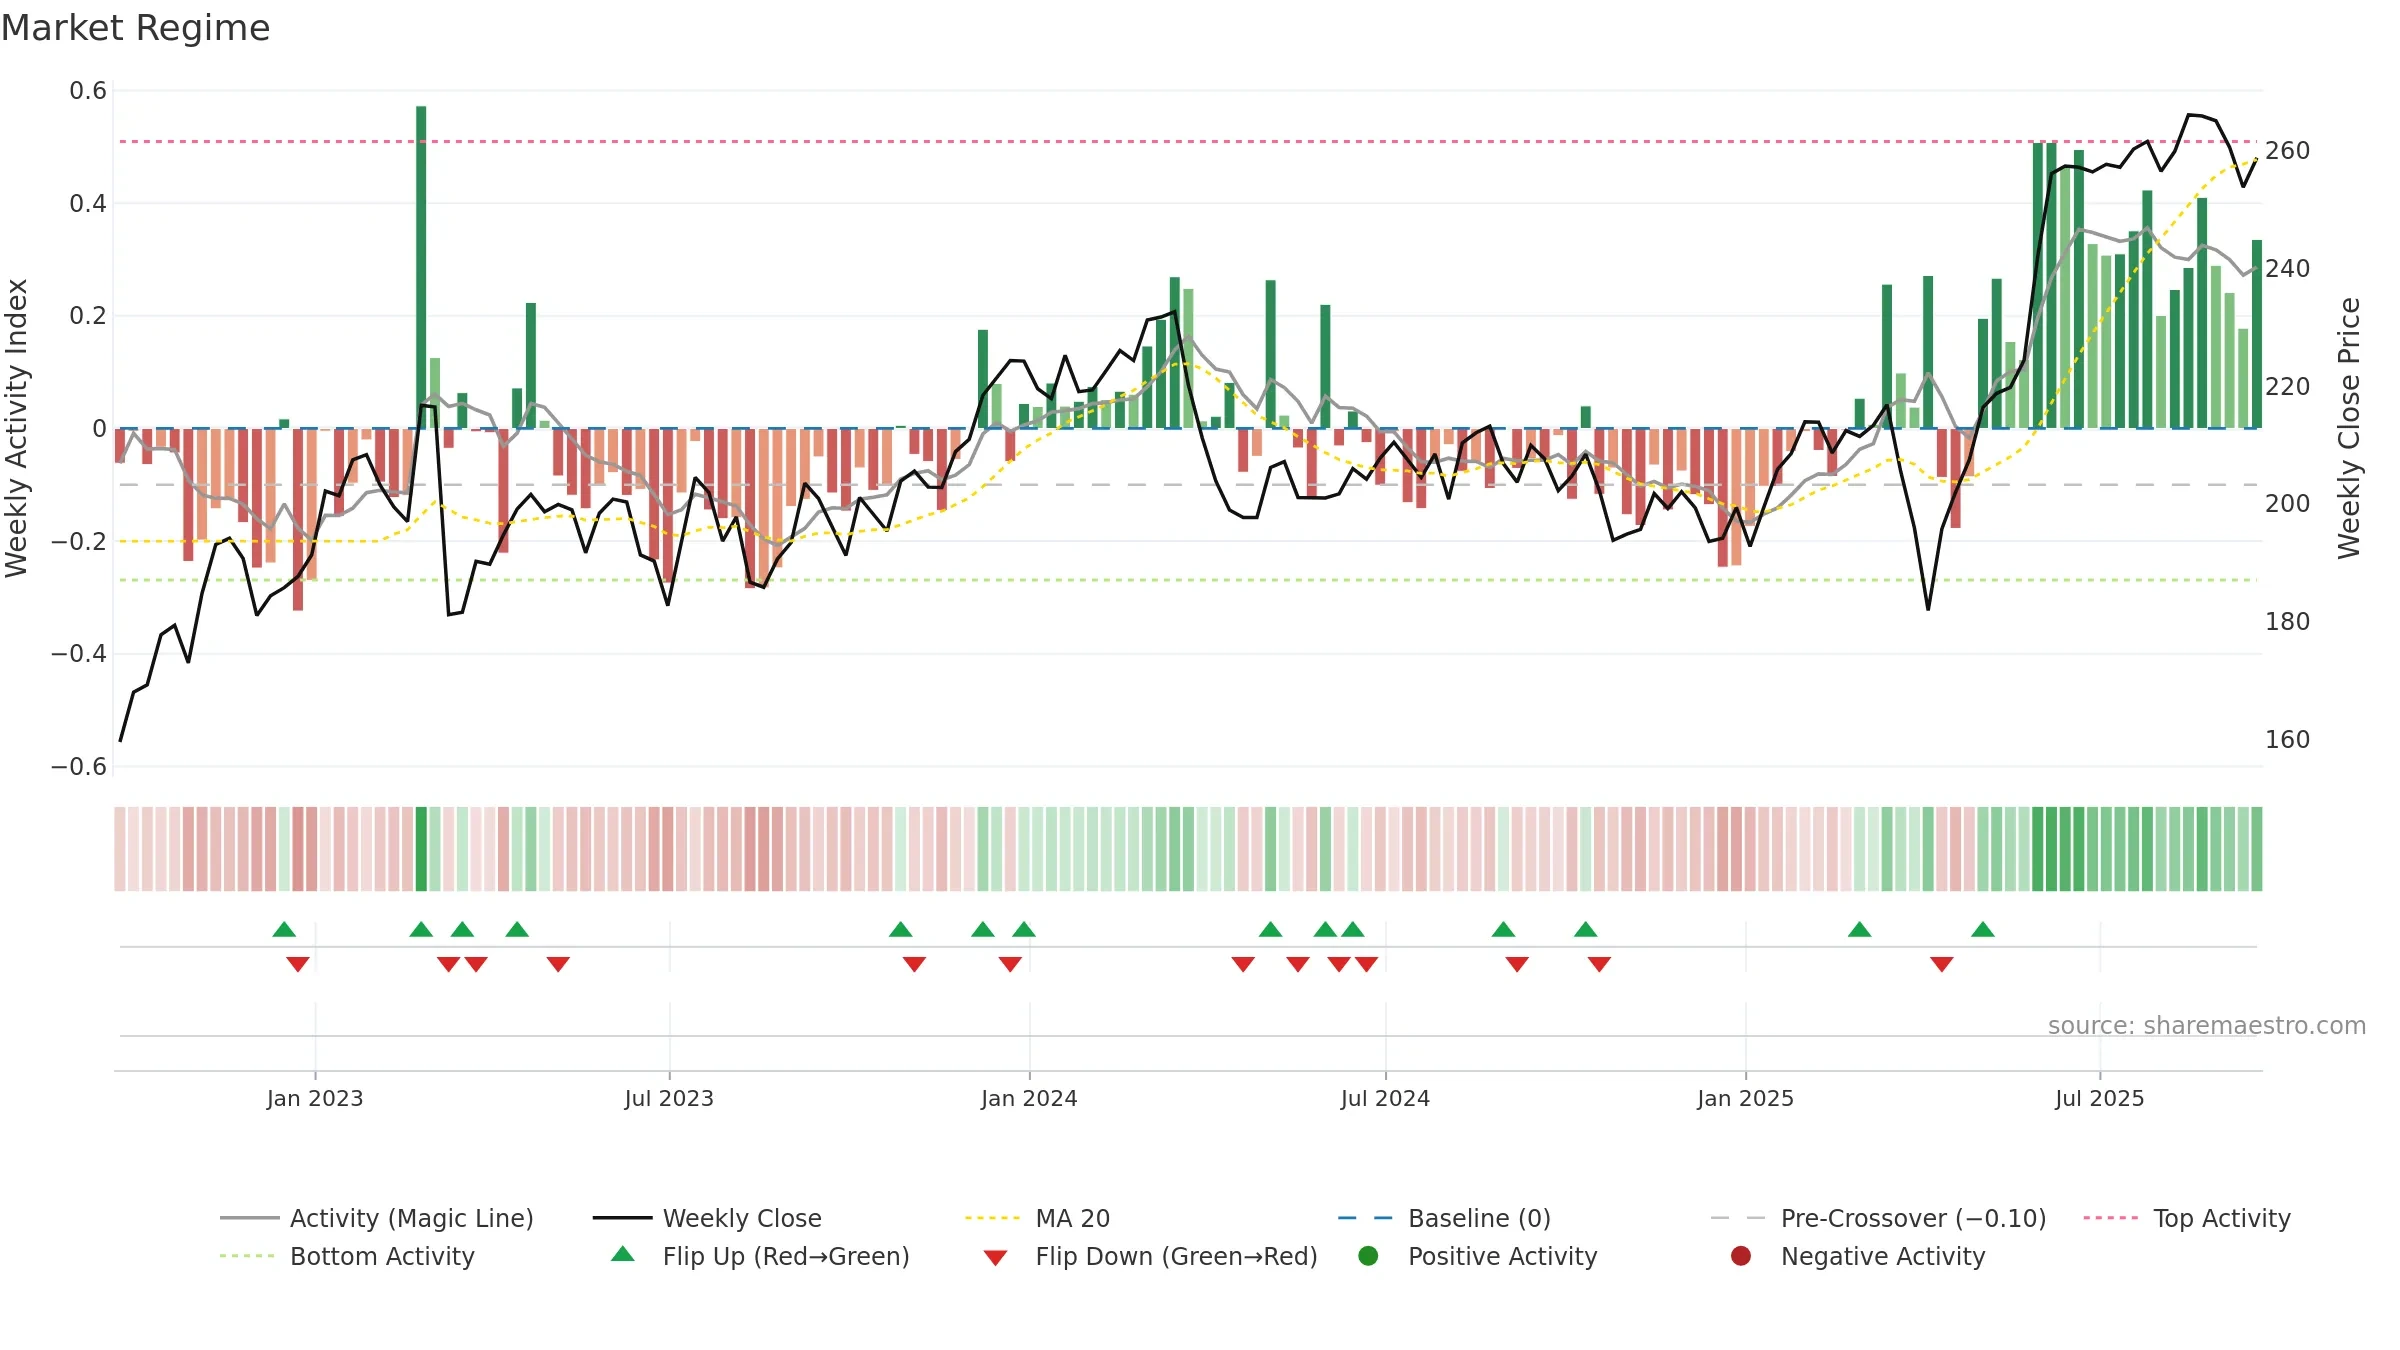Click the Jan 2024 x-axis label
The height and width of the screenshot is (1350, 2400).
tap(1029, 1099)
